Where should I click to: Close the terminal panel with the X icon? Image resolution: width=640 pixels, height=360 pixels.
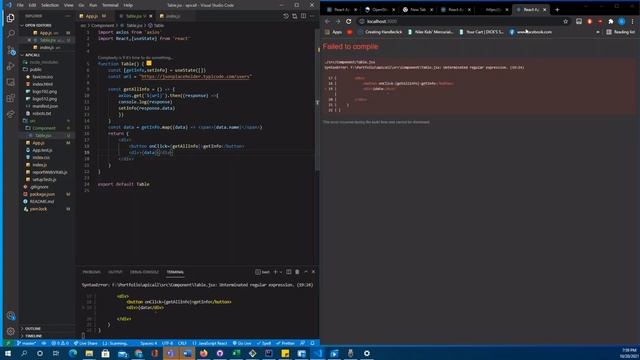tap(313, 272)
